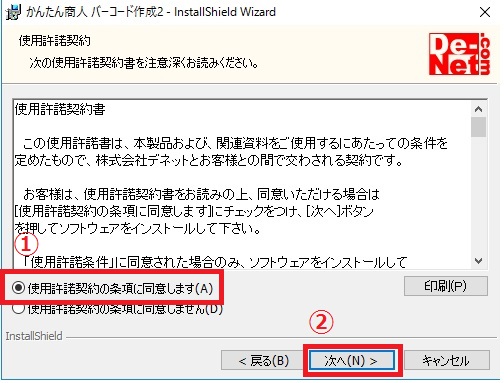Click the De-Net.com logo

[x=459, y=54]
